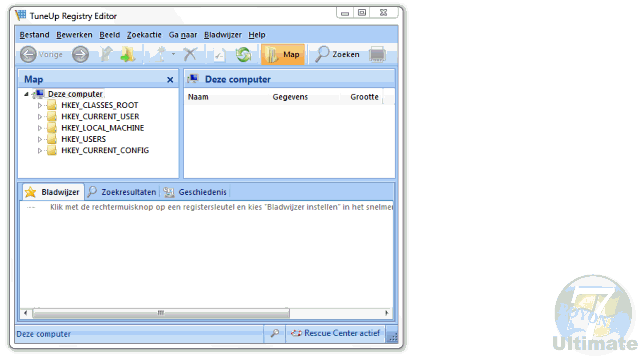The height and width of the screenshot is (360, 640).
Task: Click Deze computer path in status bar
Action: click(x=44, y=334)
